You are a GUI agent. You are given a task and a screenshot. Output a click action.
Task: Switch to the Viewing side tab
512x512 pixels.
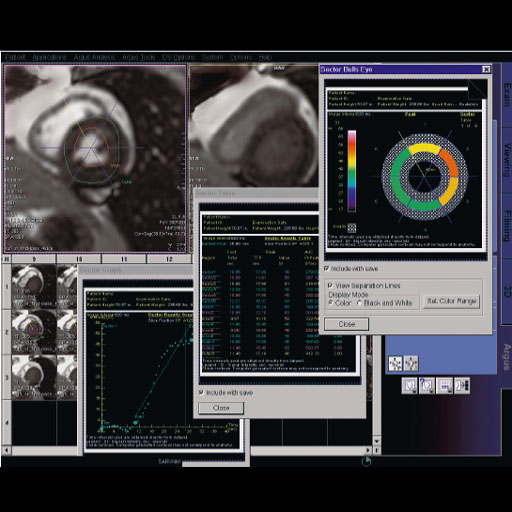[x=507, y=160]
